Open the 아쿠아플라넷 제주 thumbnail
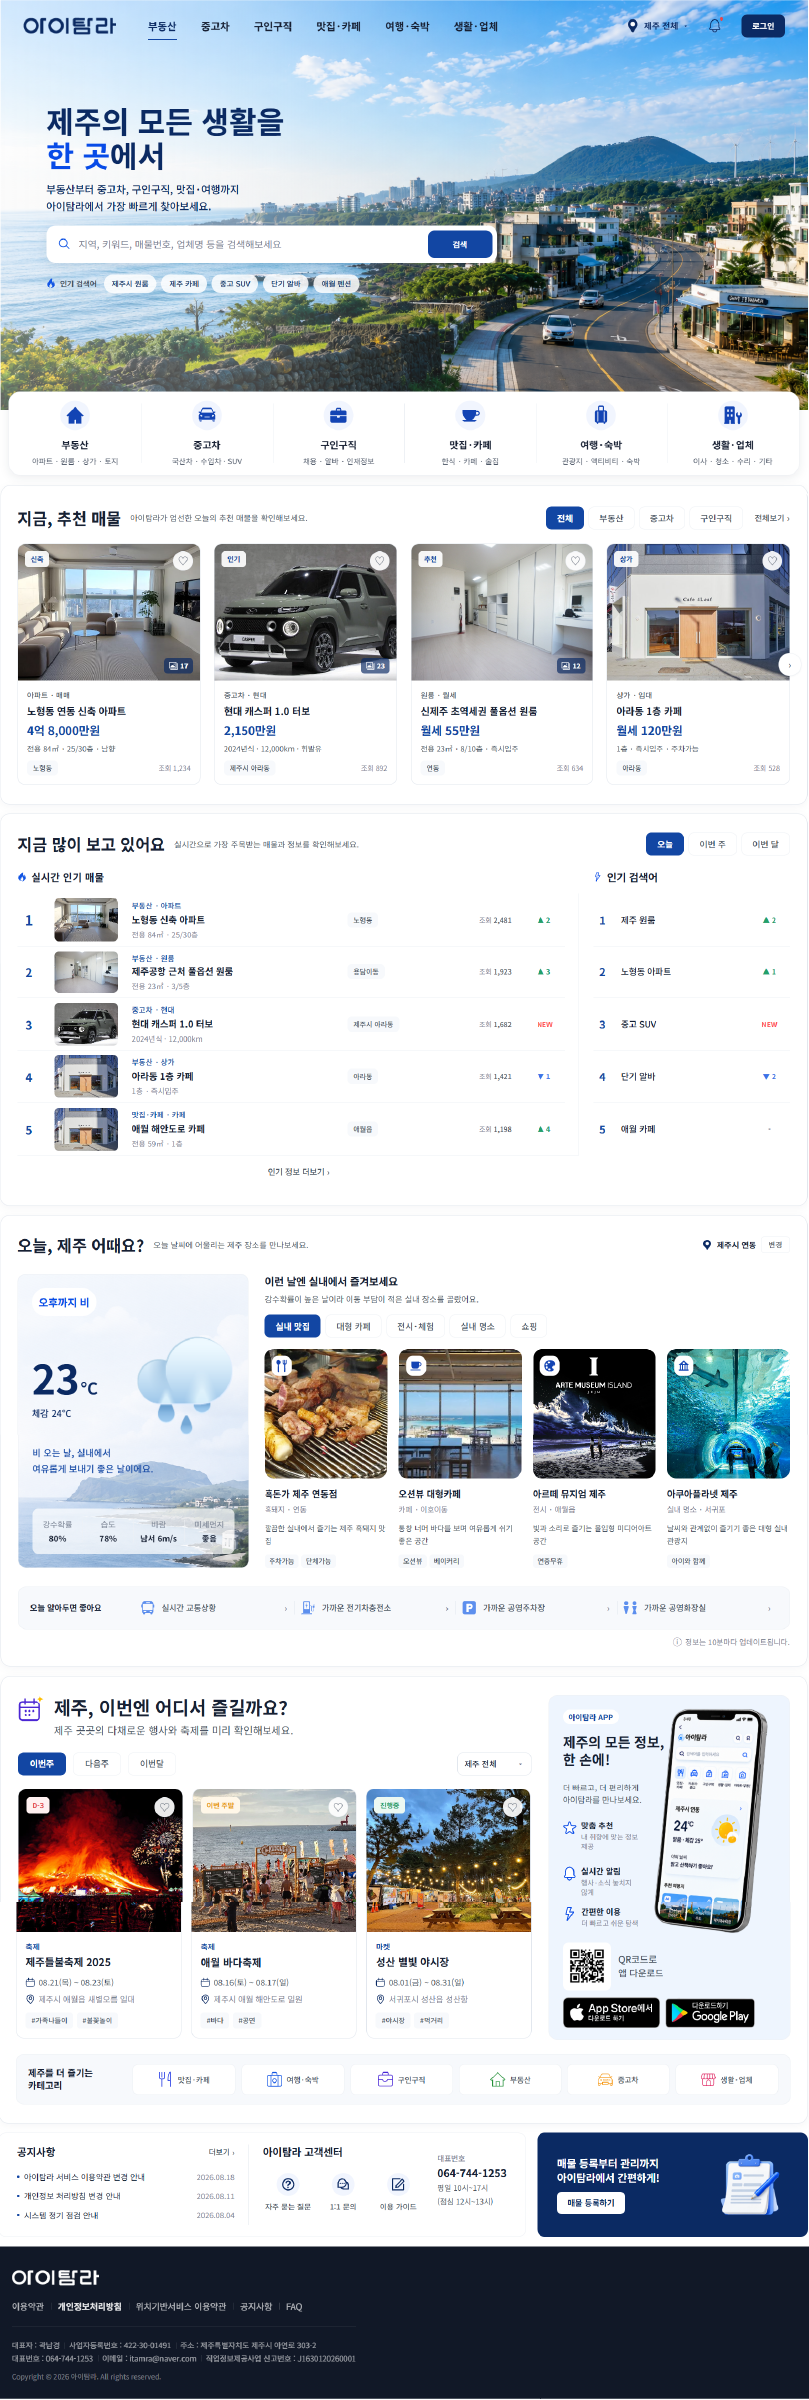 click(x=728, y=1413)
